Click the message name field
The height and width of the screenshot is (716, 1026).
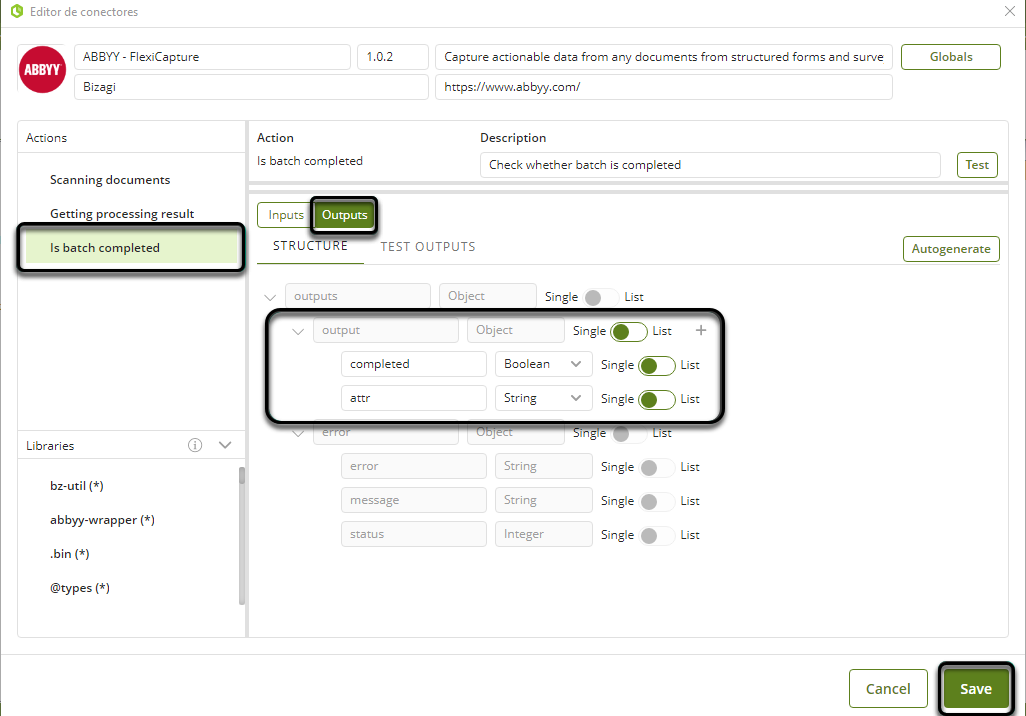[414, 500]
